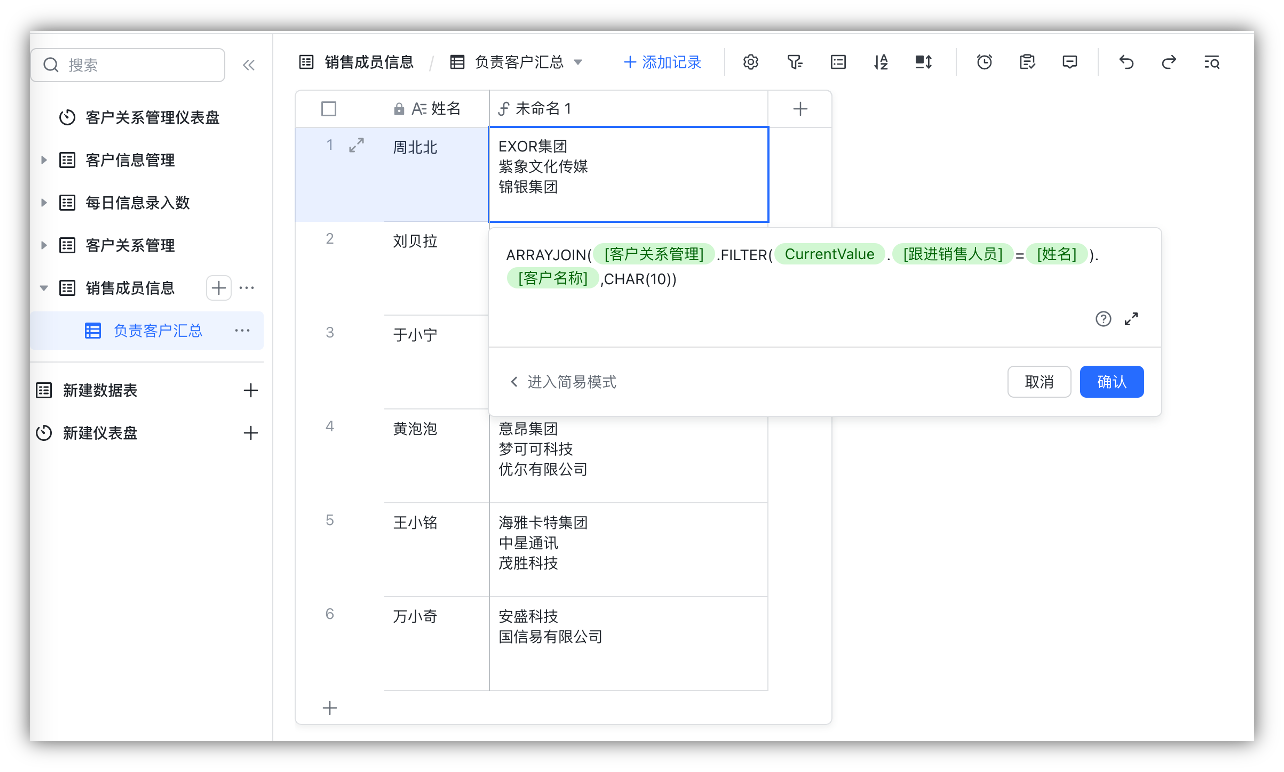Click 添加记录 button
Screen dimensions: 1284x772
662,62
